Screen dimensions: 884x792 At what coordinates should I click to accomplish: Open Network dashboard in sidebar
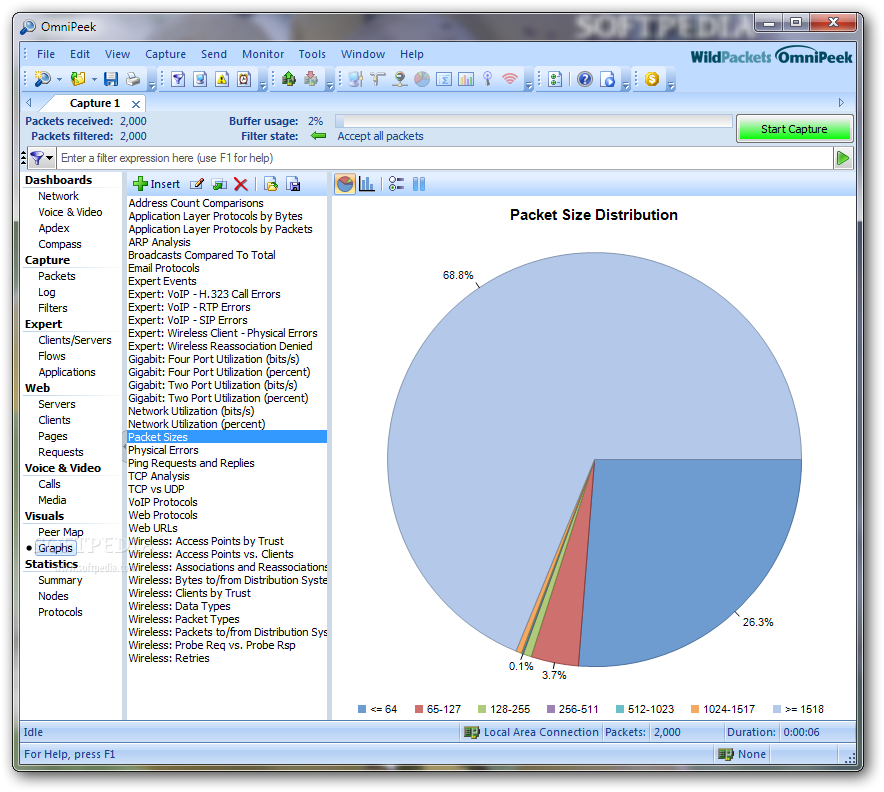click(58, 196)
